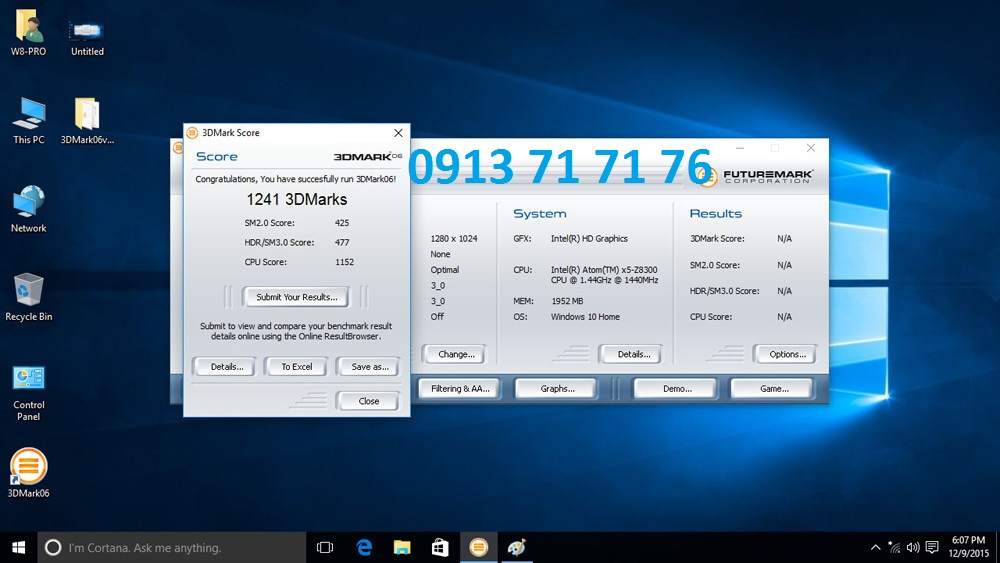
Task: Click the 1241 3DMarks score text
Action: 297,200
